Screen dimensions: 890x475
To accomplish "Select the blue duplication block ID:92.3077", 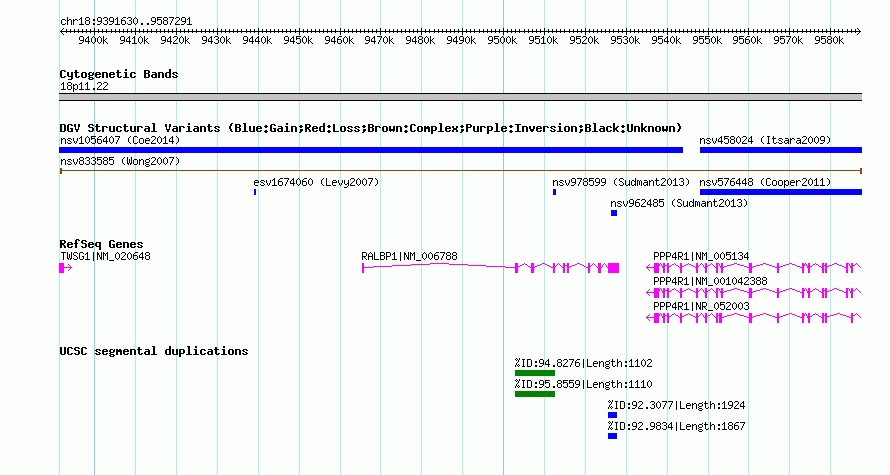I will 612,415.
